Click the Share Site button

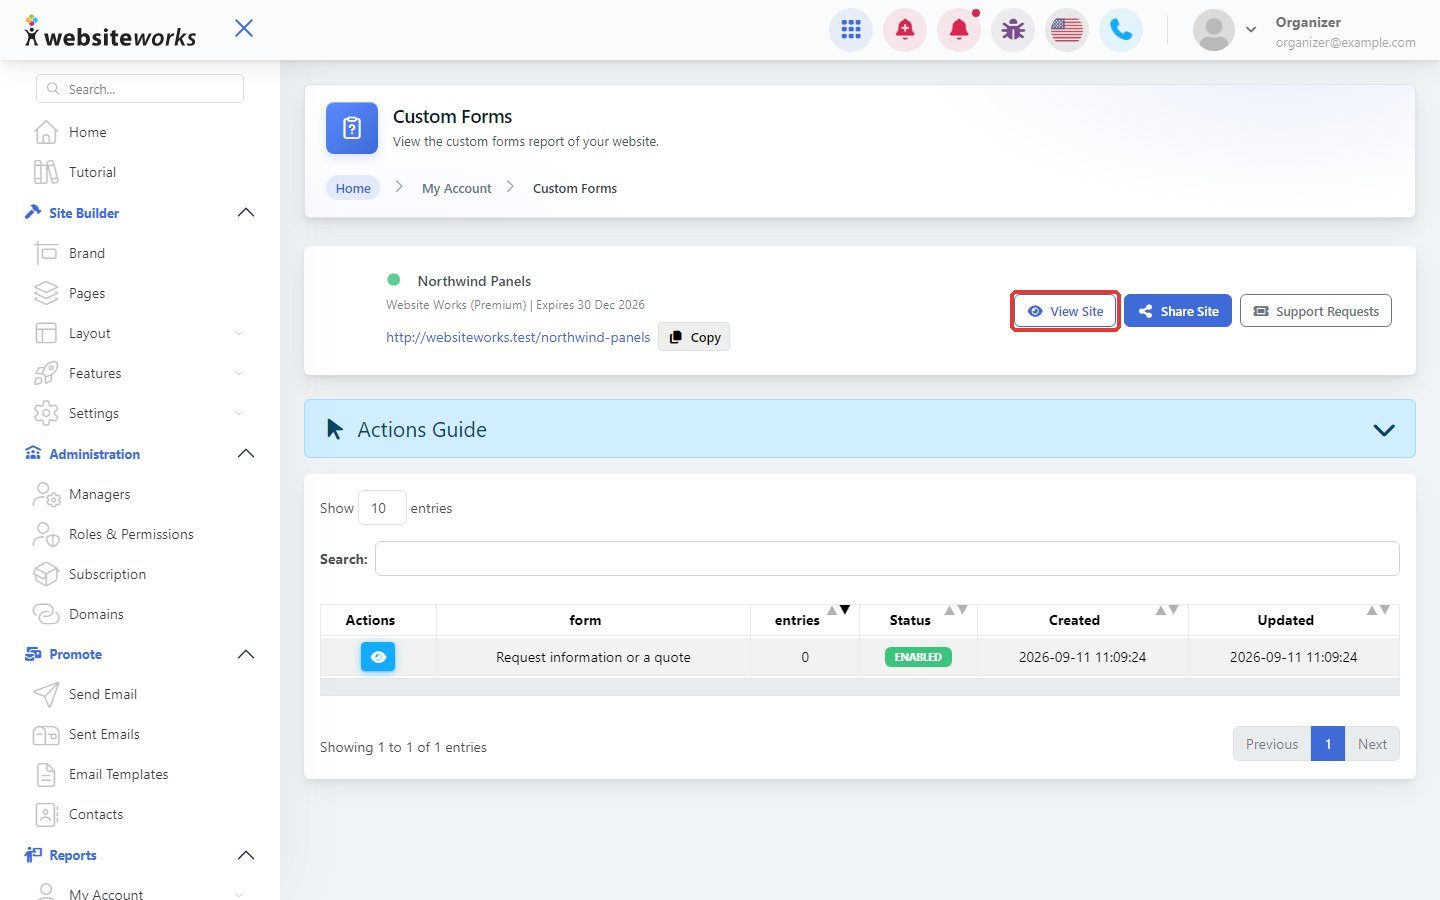click(x=1178, y=311)
